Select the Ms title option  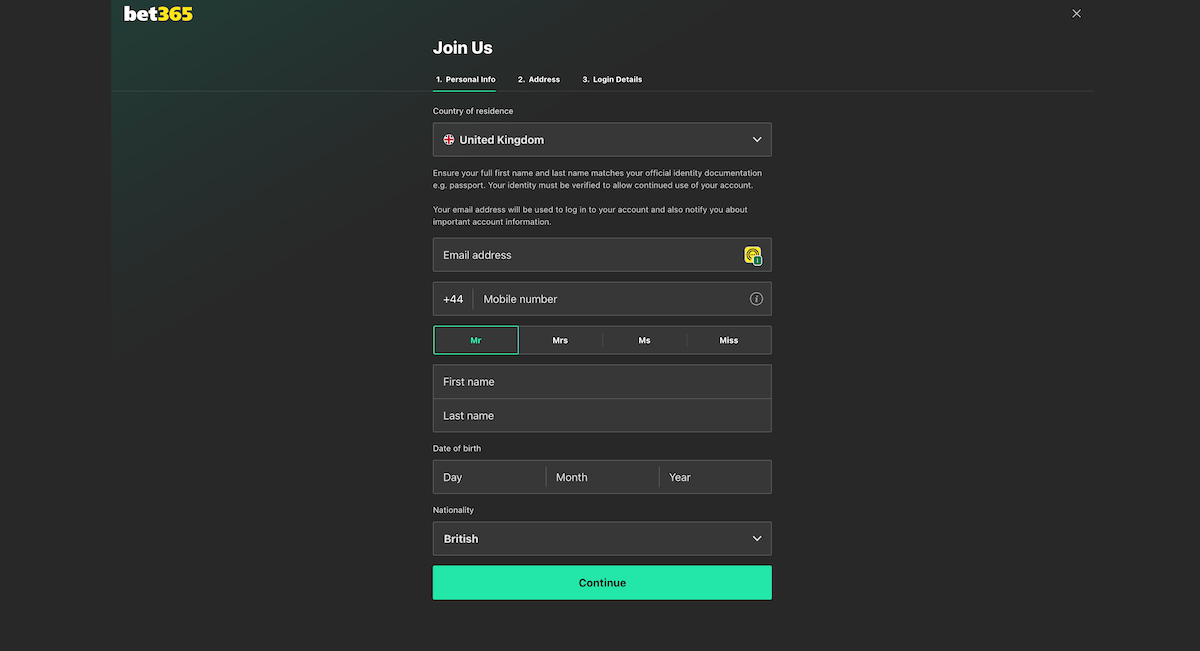(x=645, y=340)
